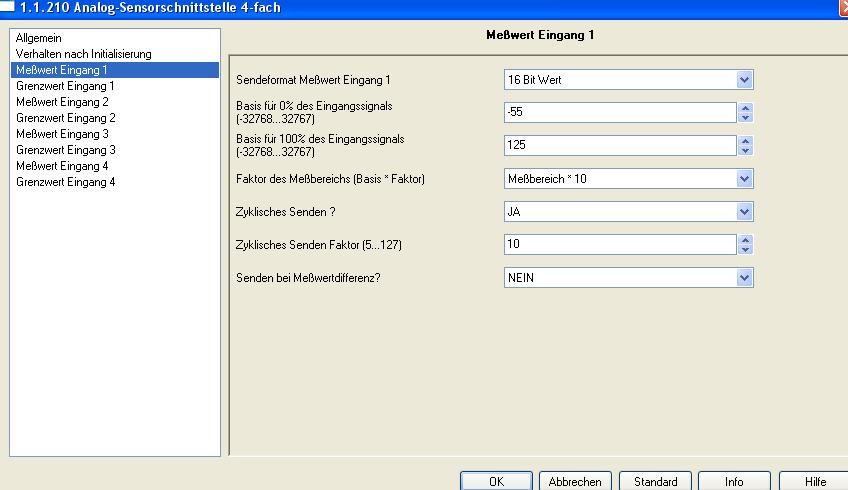Image resolution: width=848 pixels, height=490 pixels.
Task: Open the Senden bei Meßwertdifferenz dropdown
Action: click(743, 278)
